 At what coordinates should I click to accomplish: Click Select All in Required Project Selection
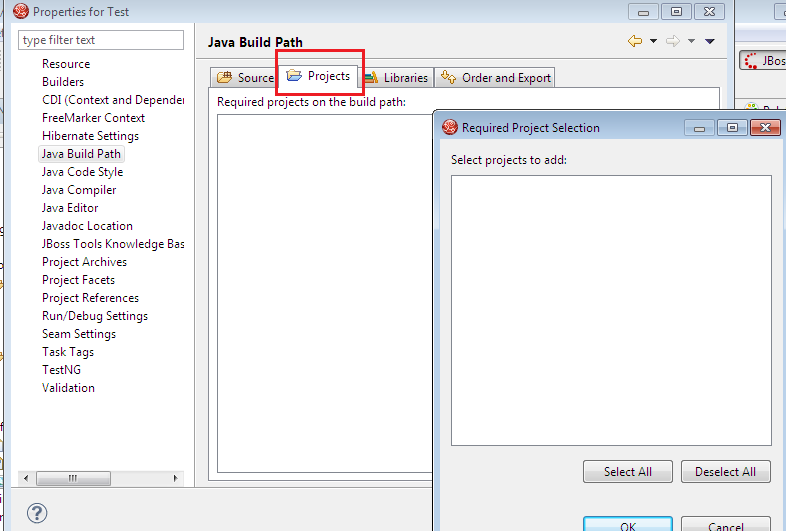[x=628, y=472]
